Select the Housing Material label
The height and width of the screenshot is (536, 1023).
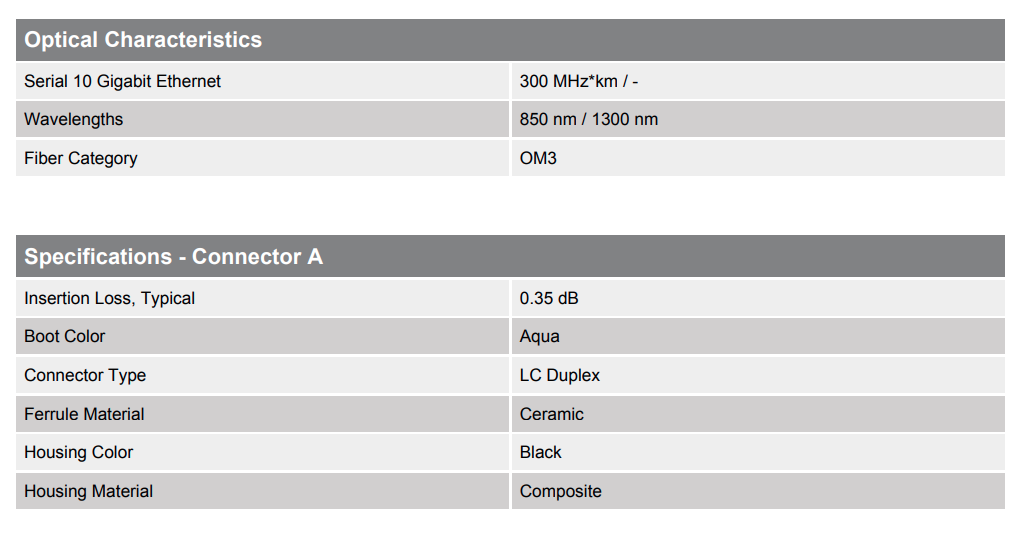click(89, 491)
